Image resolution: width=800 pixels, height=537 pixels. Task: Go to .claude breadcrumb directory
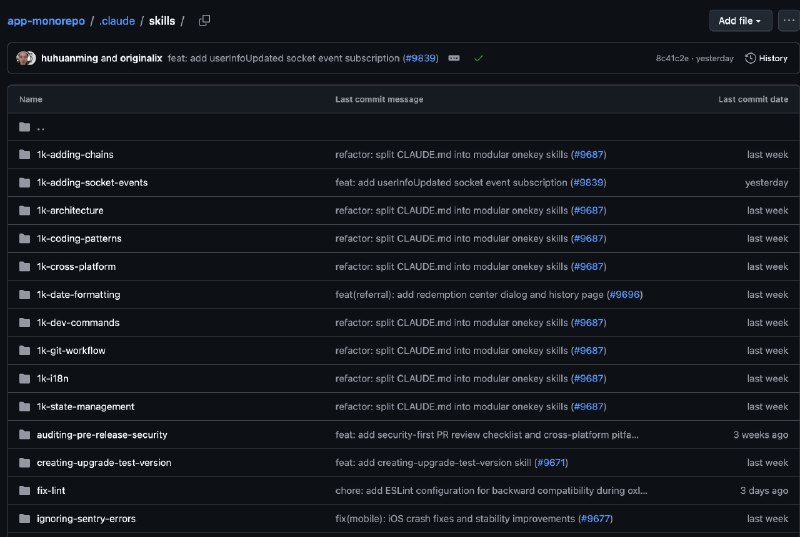[x=116, y=20]
